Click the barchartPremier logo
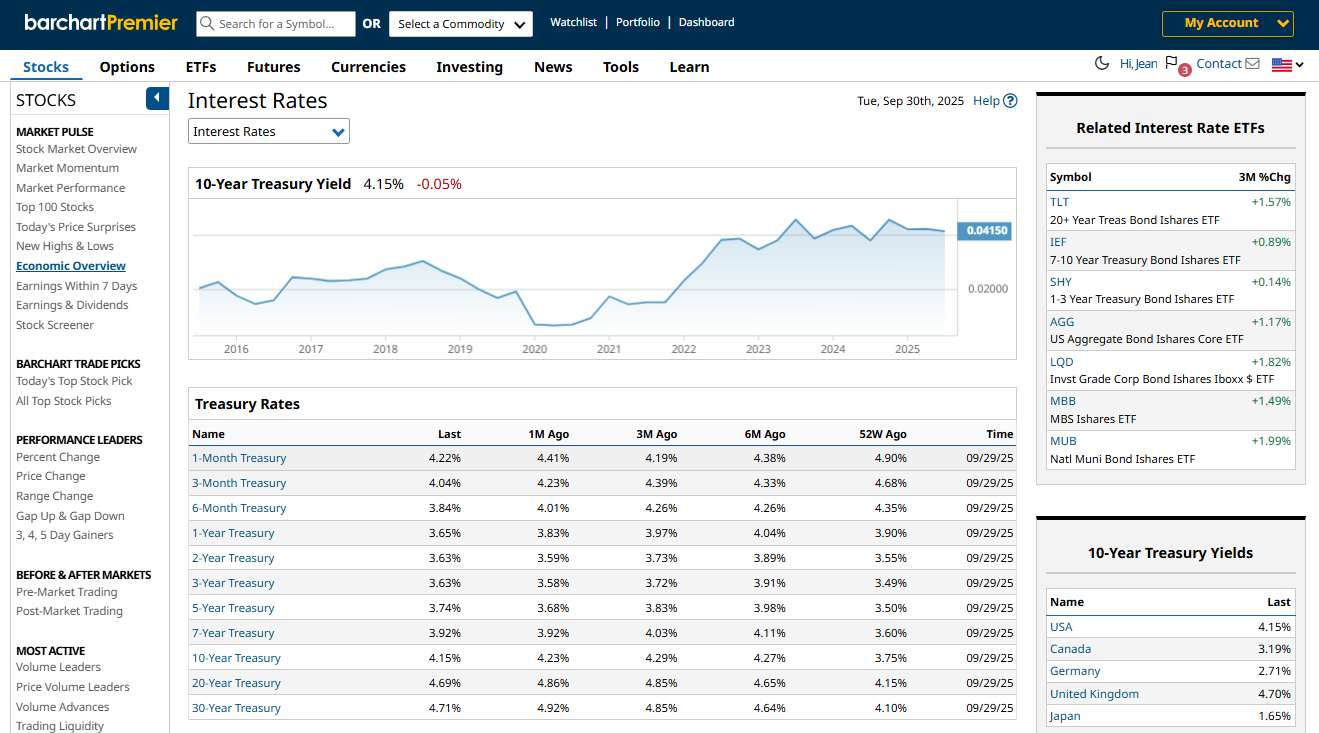This screenshot has height=733, width=1319. [100, 21]
